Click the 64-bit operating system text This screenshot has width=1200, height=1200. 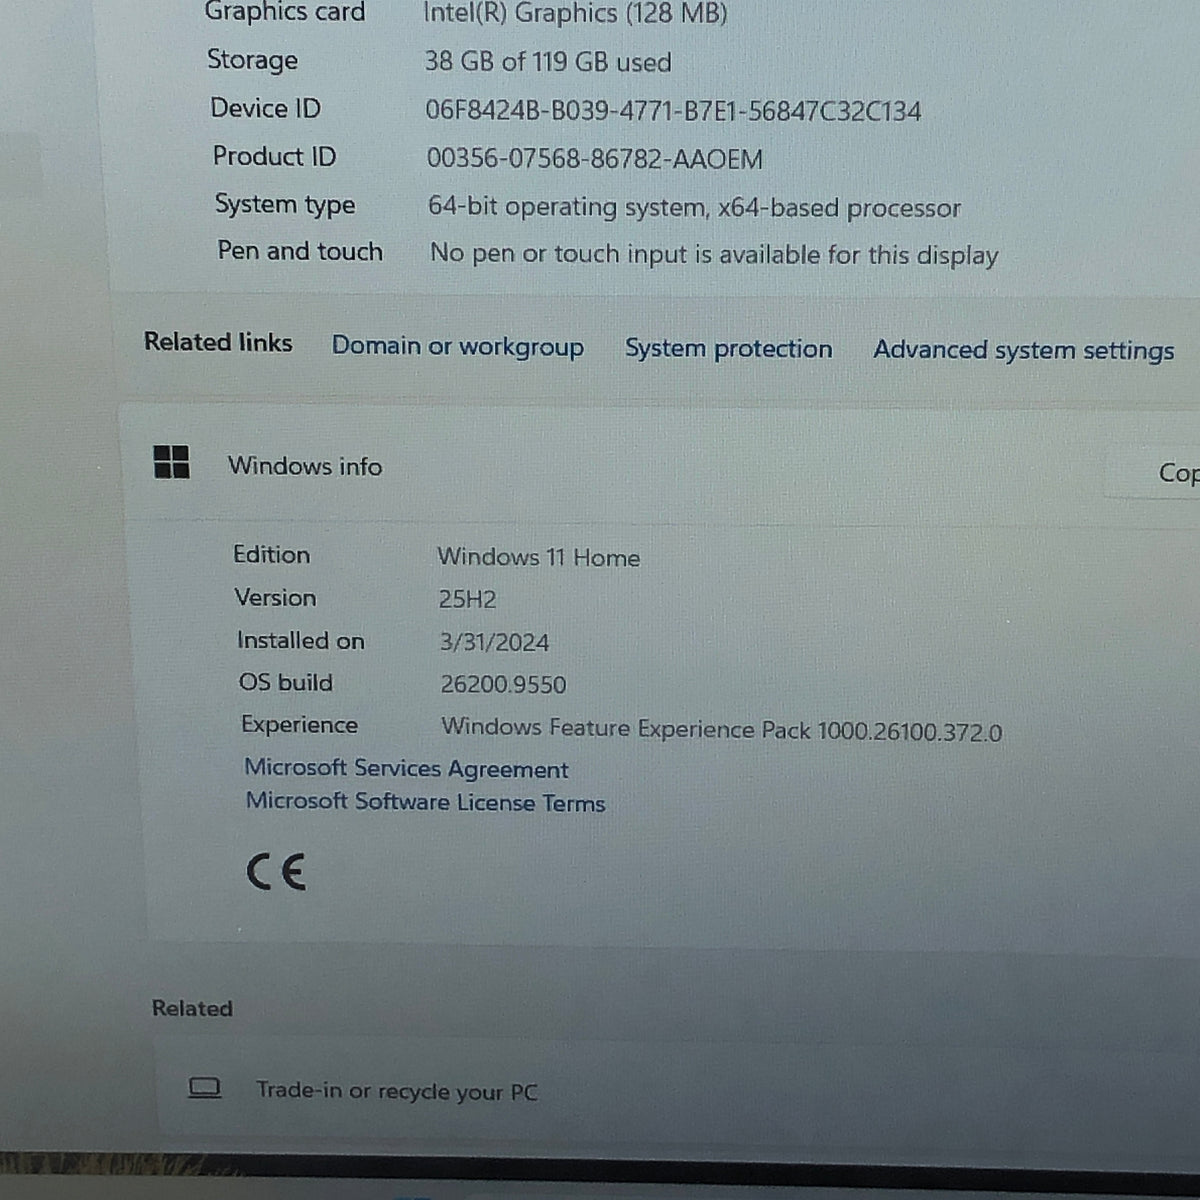click(694, 207)
